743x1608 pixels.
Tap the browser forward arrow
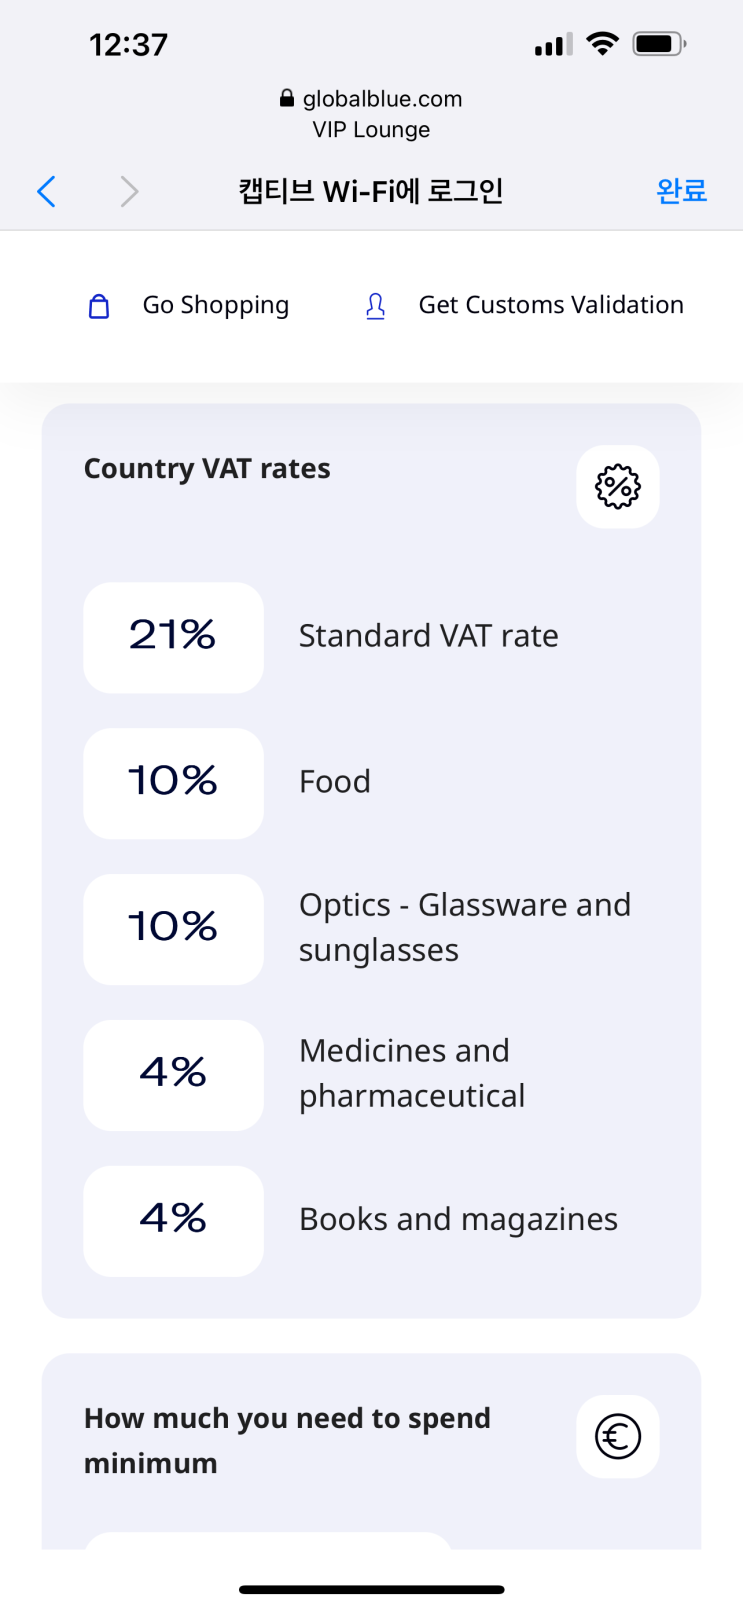[129, 191]
